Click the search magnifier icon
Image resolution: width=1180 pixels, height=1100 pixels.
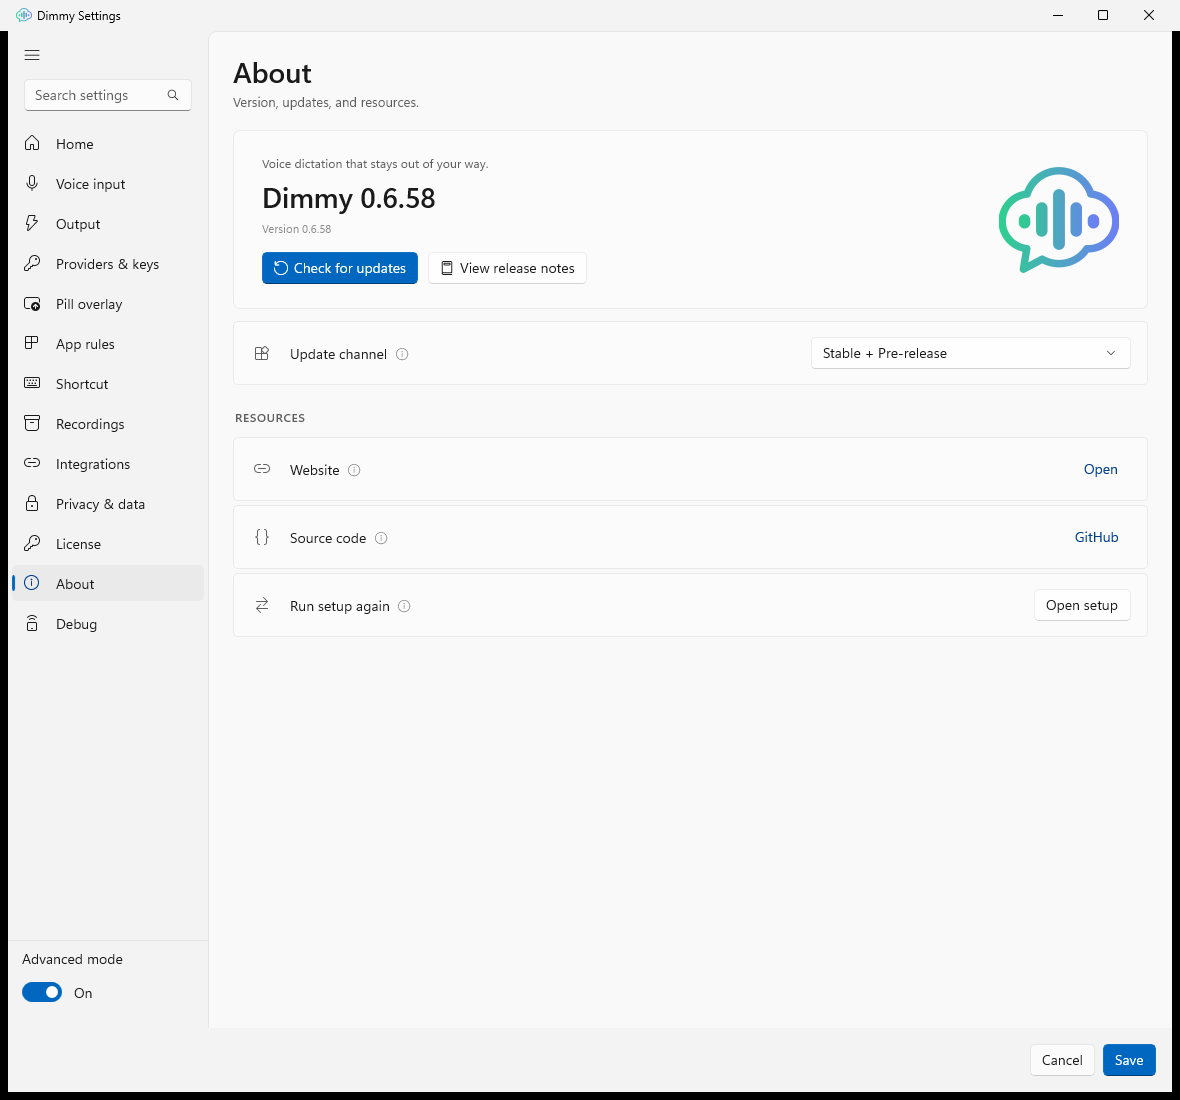tap(173, 95)
